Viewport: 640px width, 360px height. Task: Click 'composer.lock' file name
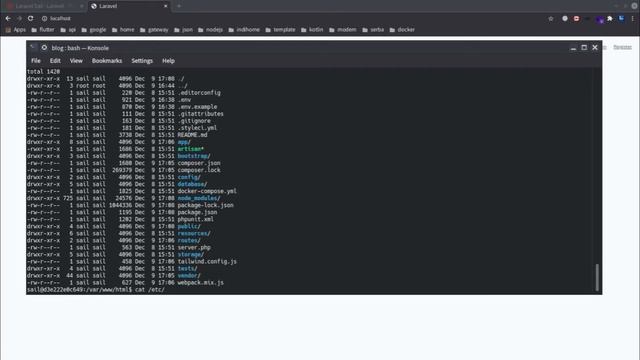pos(199,170)
